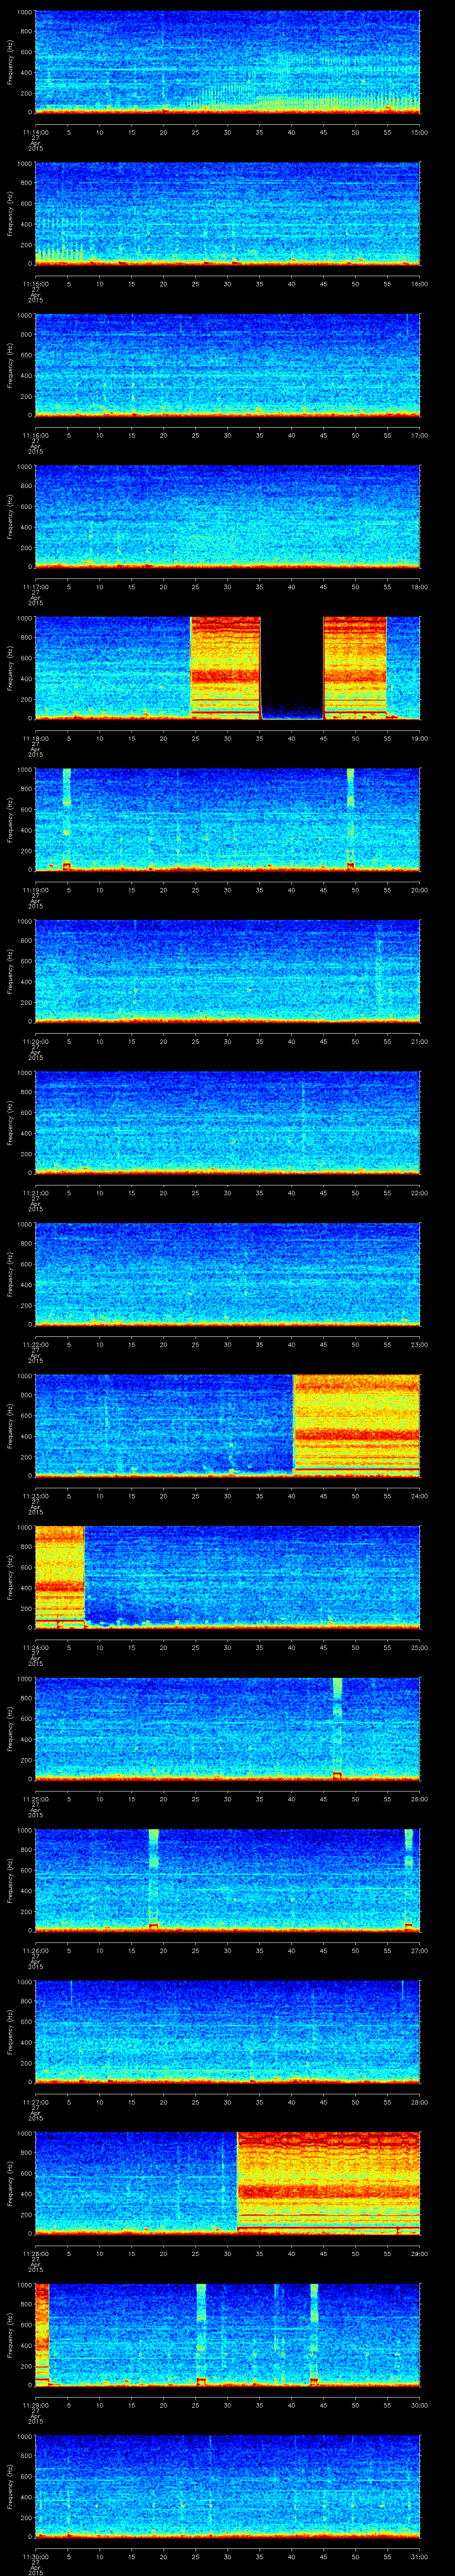Viewport: 455px width, 2576px height.
Task: Click the "11:22:00" start time label
Action: click(35, 1344)
